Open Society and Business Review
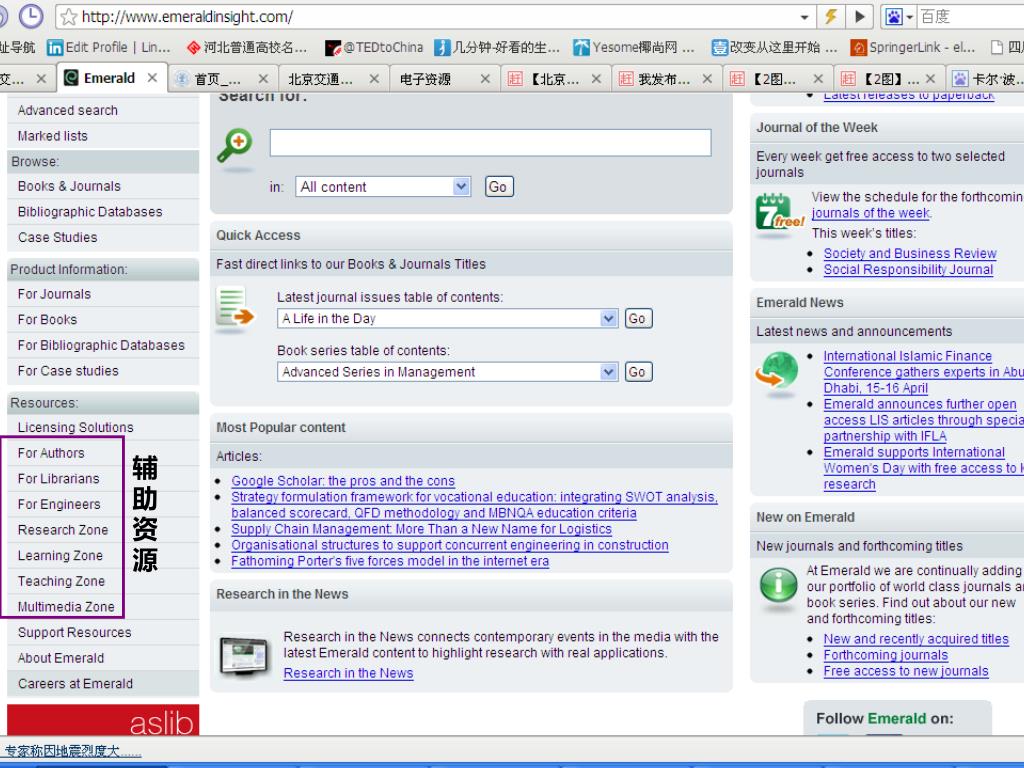 click(910, 253)
